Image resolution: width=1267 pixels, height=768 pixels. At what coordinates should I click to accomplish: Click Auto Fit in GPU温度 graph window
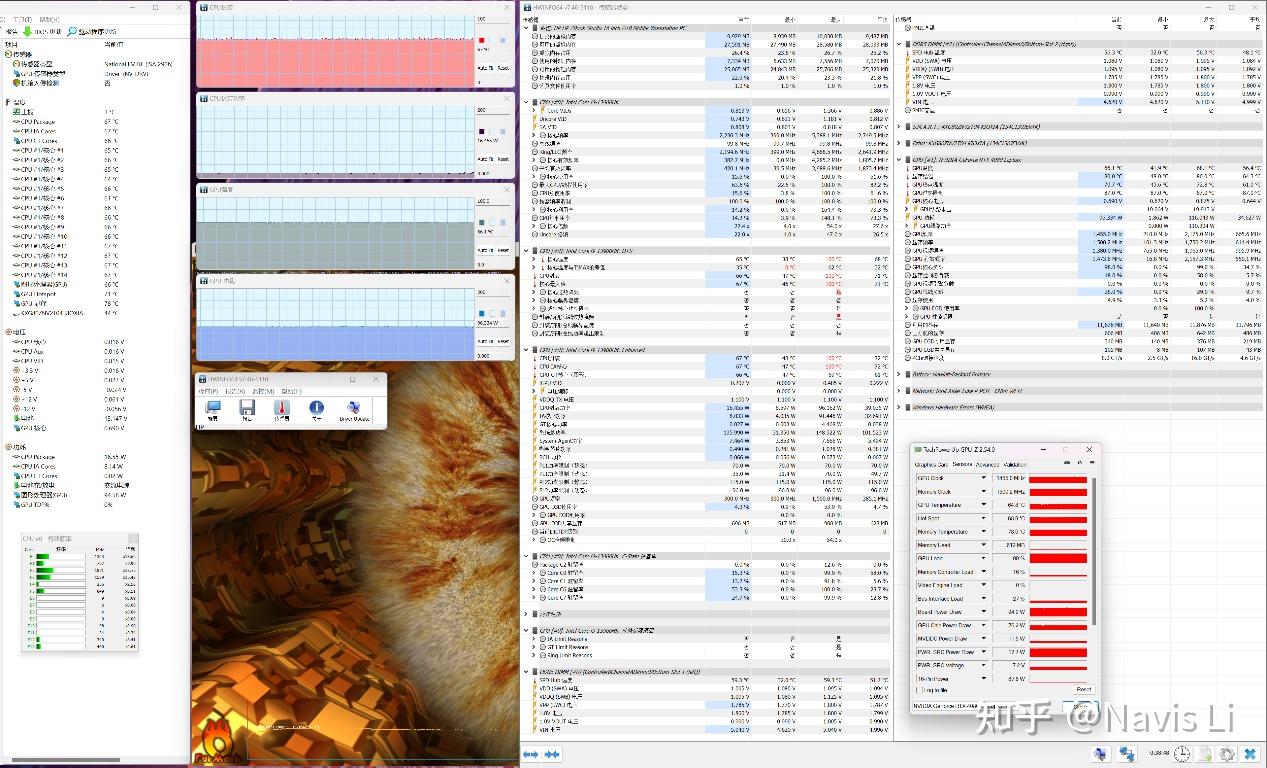pos(485,250)
